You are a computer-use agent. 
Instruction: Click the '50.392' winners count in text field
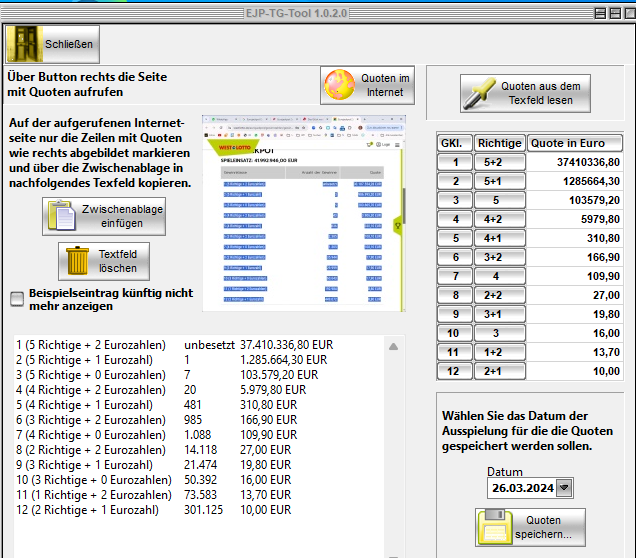click(x=200, y=480)
